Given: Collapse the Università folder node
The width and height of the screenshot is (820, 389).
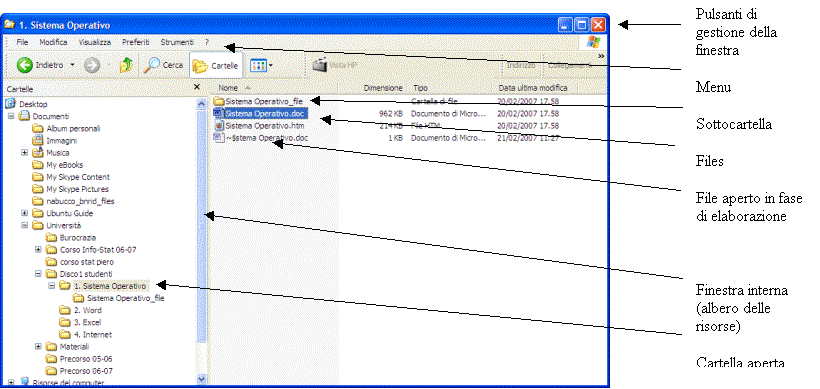Looking at the screenshot, I should [x=25, y=225].
